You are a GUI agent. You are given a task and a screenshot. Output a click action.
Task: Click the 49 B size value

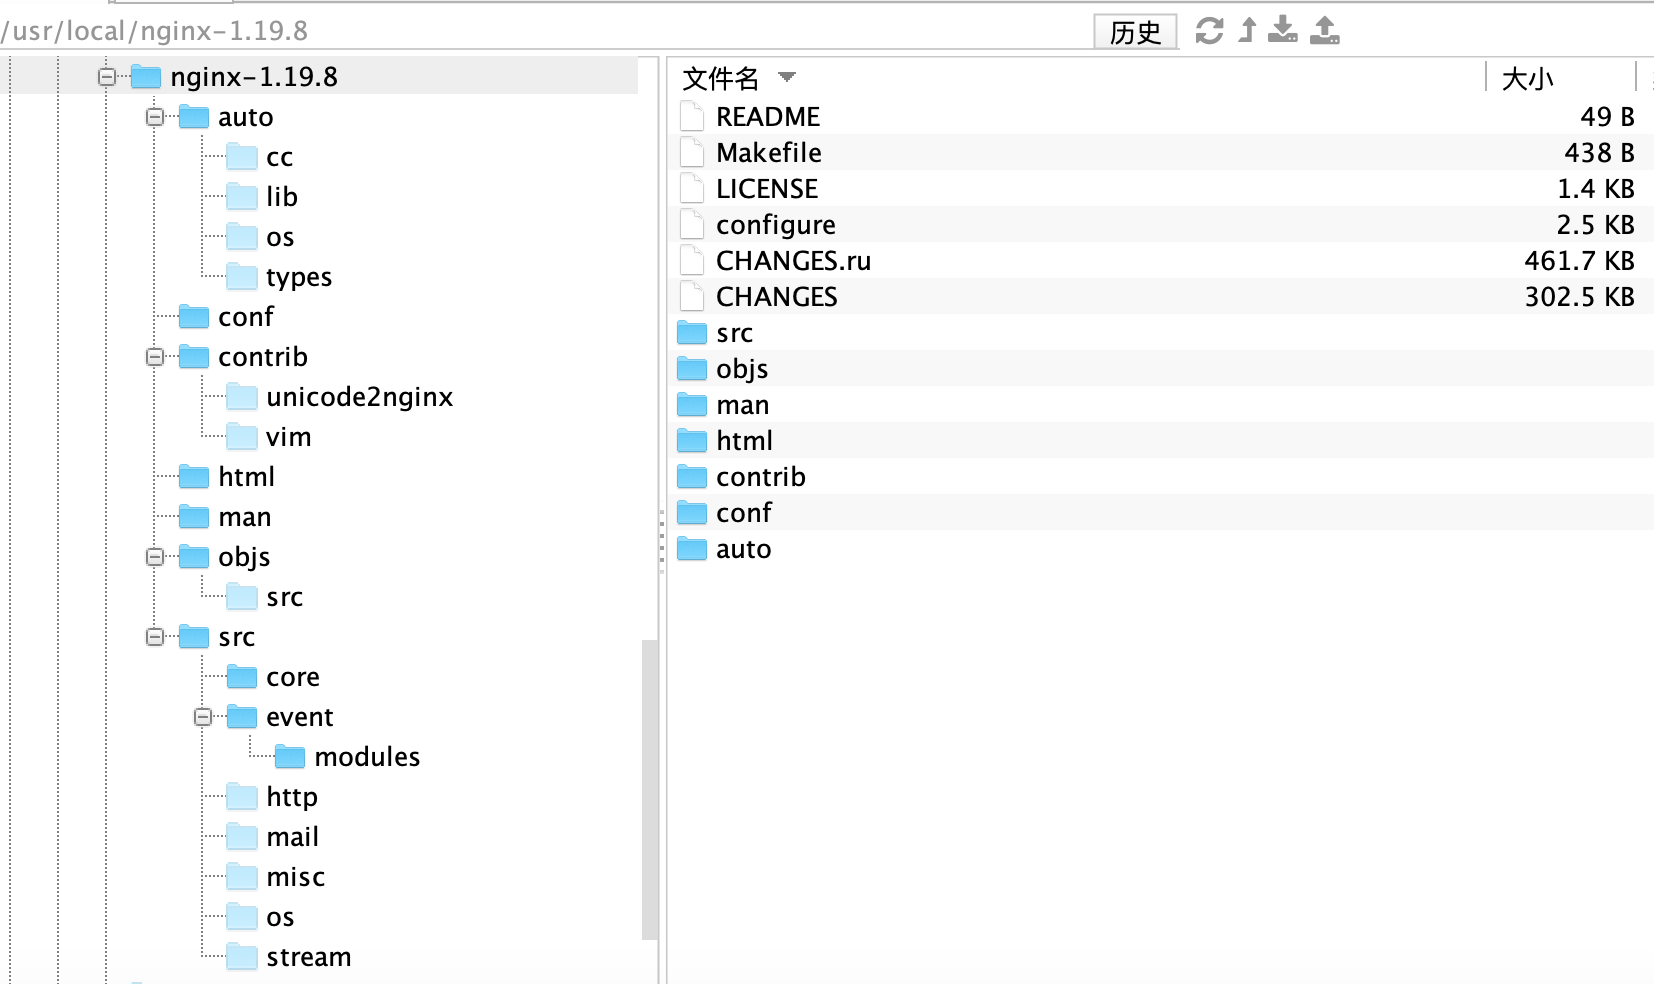pyautogui.click(x=1607, y=117)
